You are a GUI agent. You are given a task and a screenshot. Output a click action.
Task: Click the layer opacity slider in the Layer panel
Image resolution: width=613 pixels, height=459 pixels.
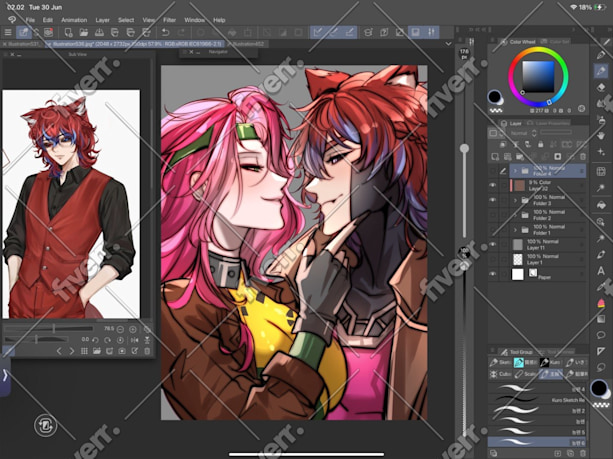point(556,133)
